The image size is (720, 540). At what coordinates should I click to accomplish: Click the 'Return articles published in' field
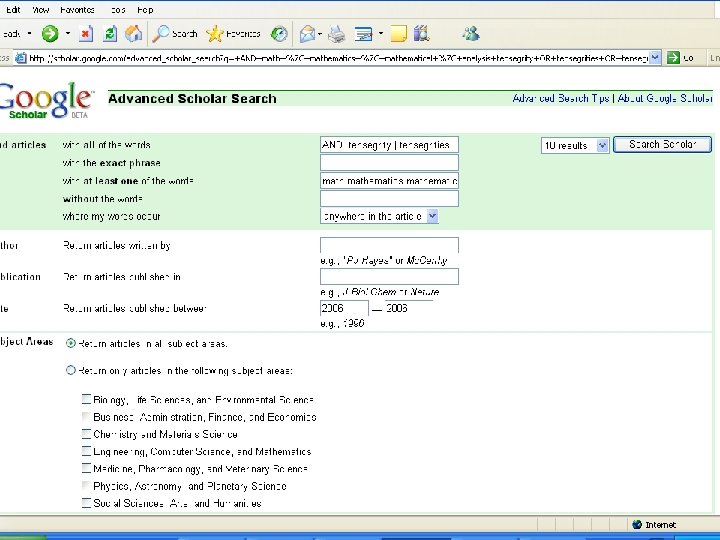pyautogui.click(x=389, y=276)
